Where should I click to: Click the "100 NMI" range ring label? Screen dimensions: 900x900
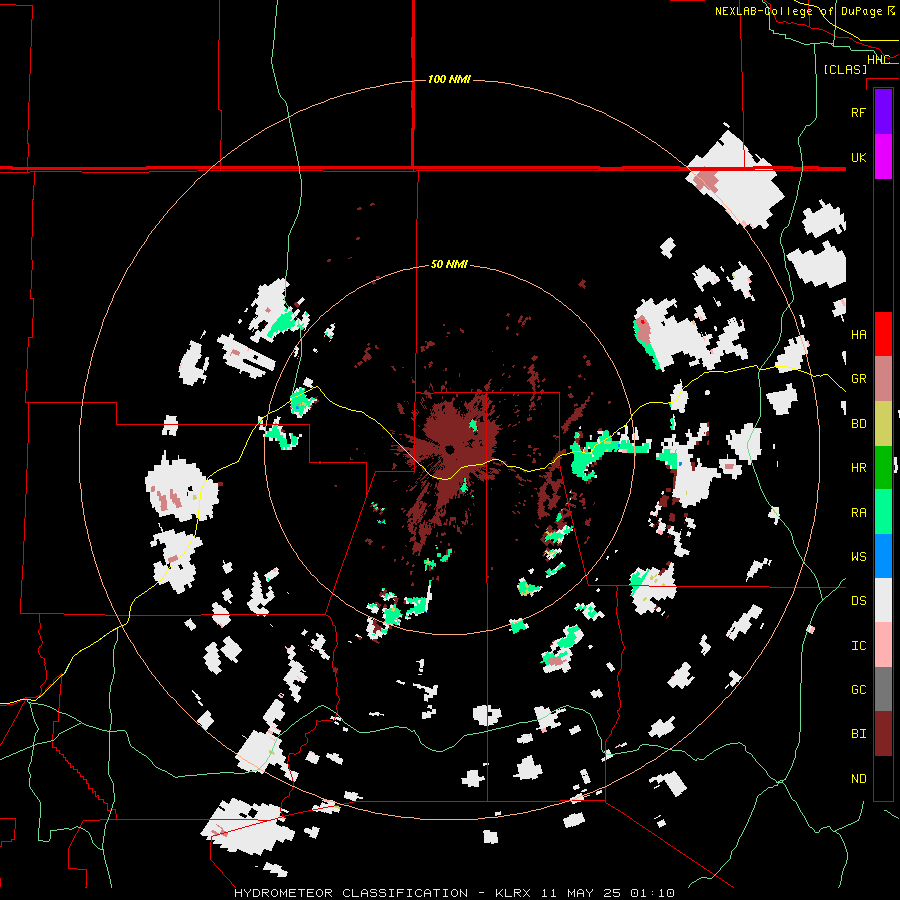[x=449, y=79]
